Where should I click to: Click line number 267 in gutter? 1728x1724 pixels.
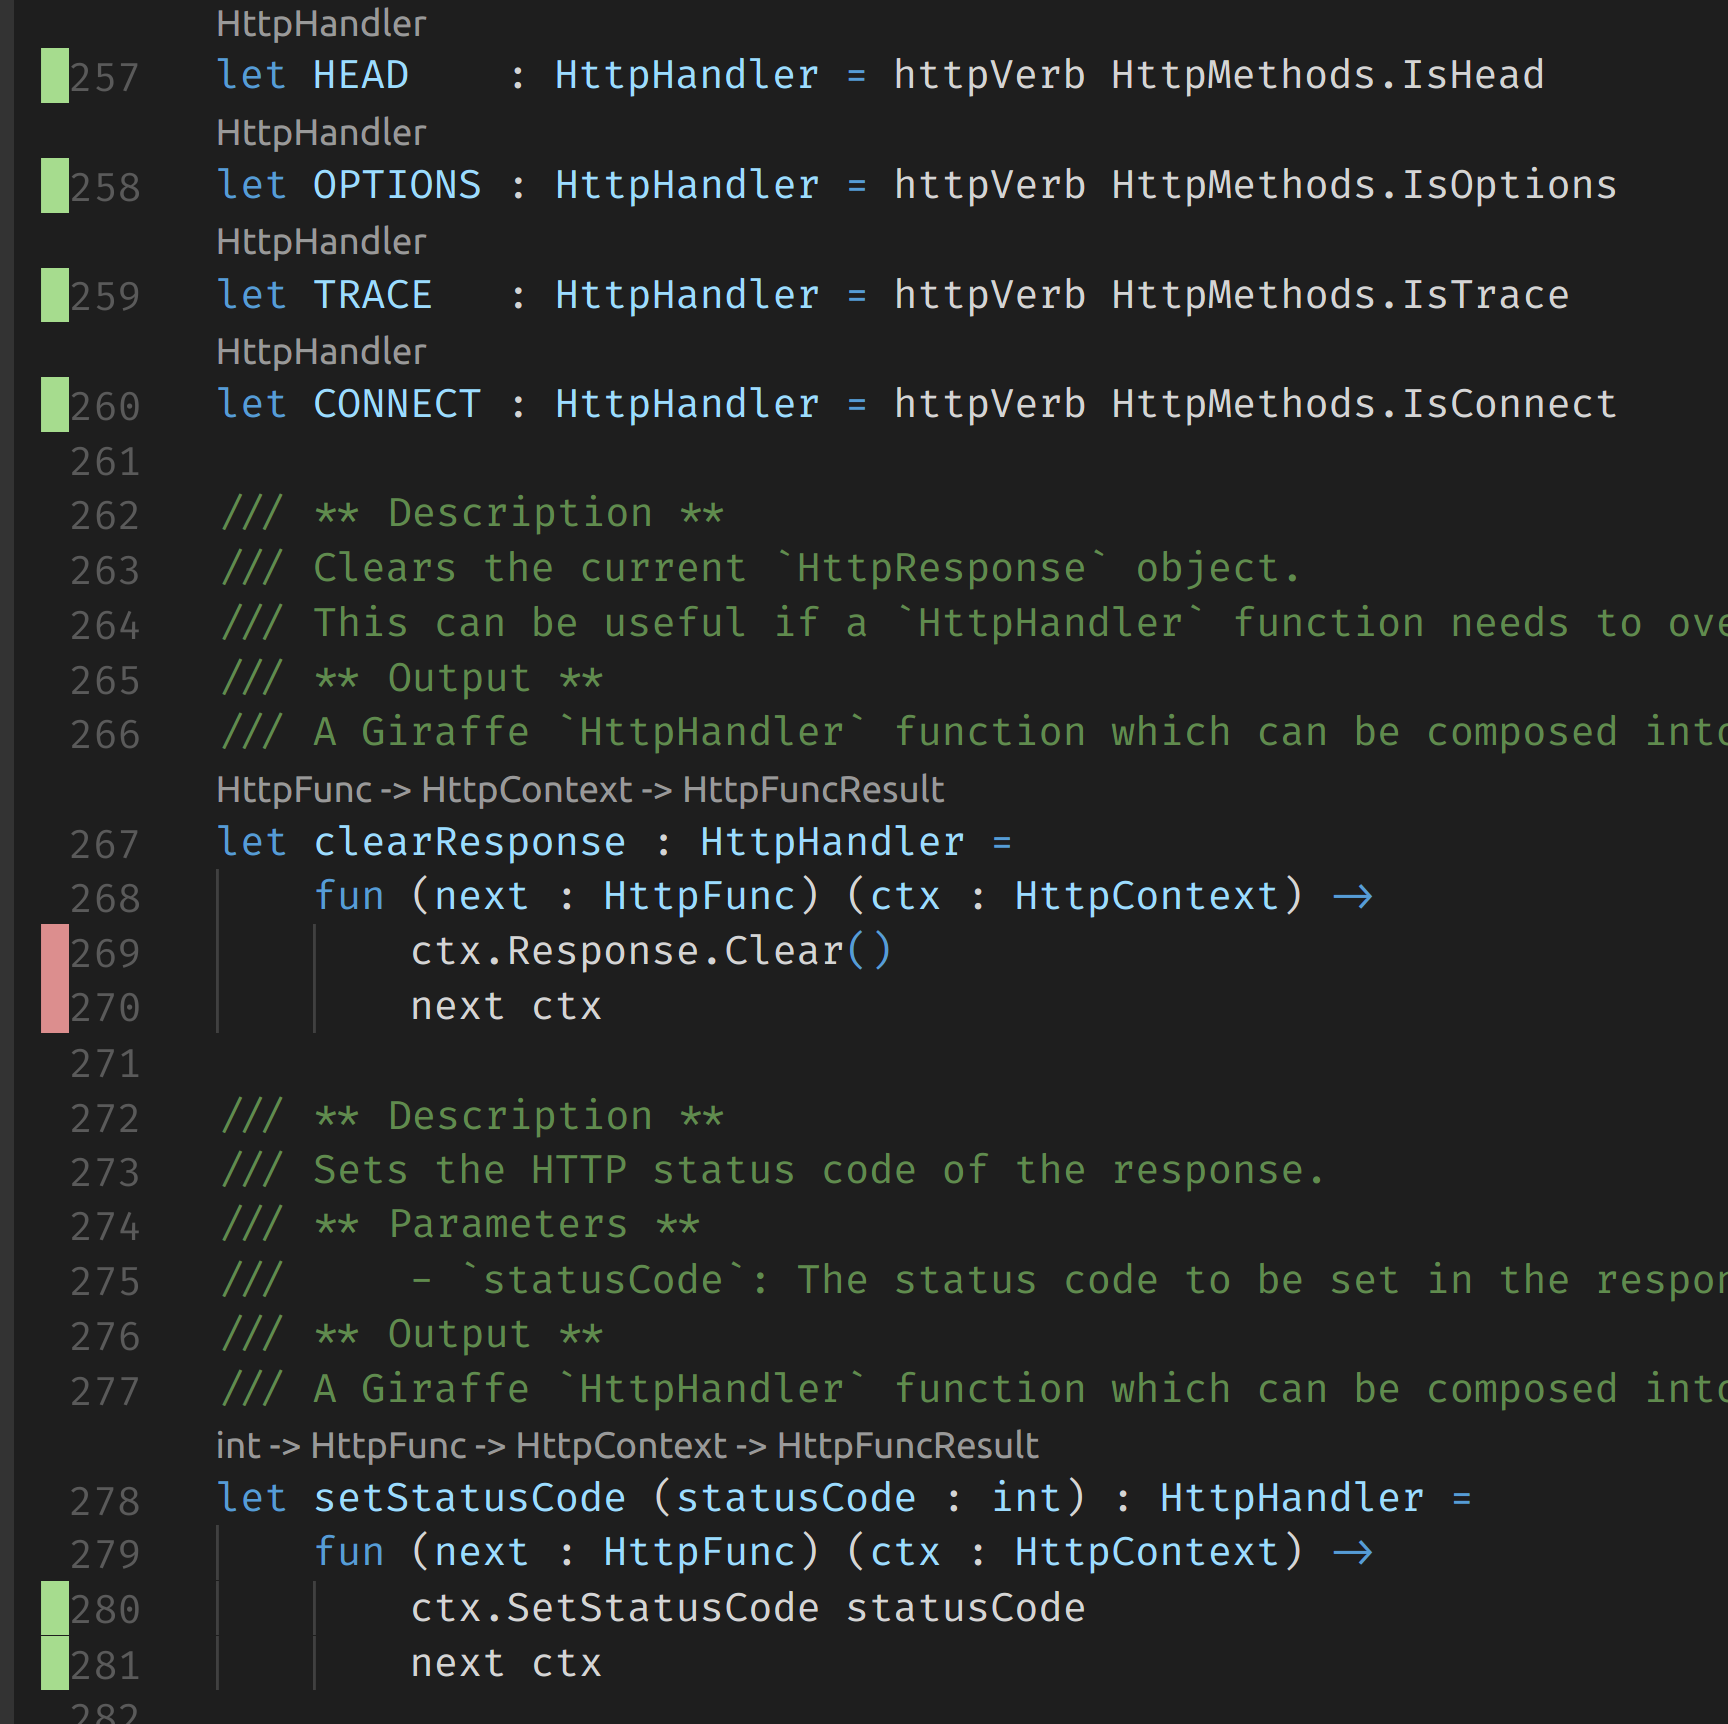(x=105, y=844)
